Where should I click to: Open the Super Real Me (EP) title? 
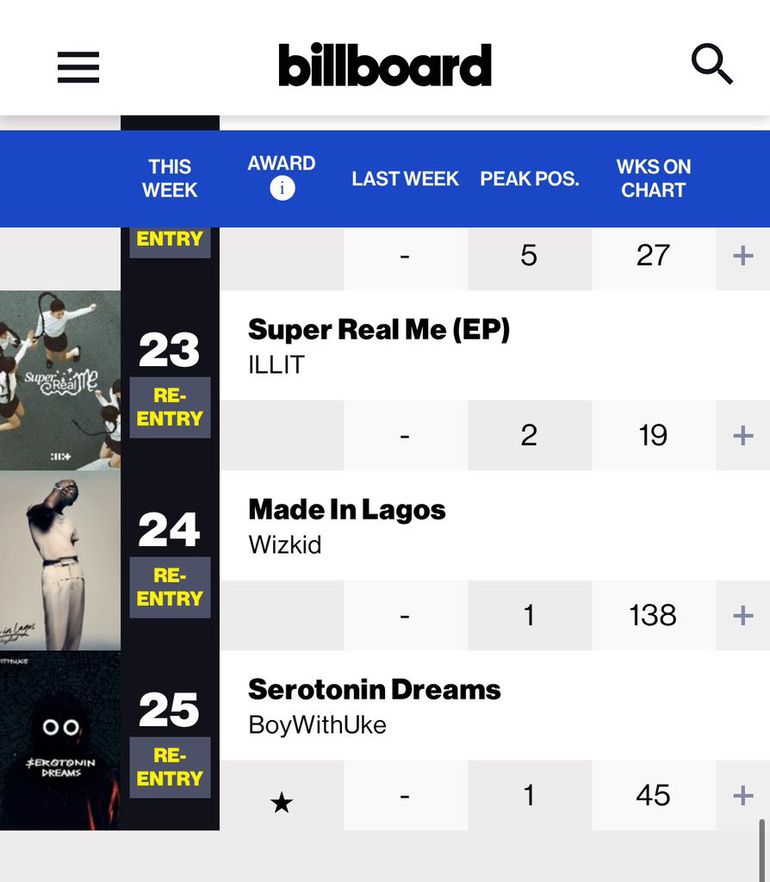coord(379,329)
